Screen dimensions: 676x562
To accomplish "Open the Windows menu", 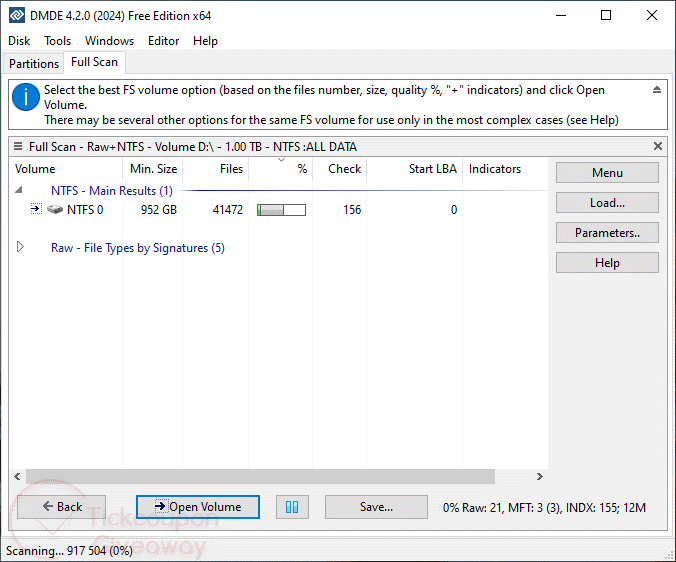I will pyautogui.click(x=110, y=41).
